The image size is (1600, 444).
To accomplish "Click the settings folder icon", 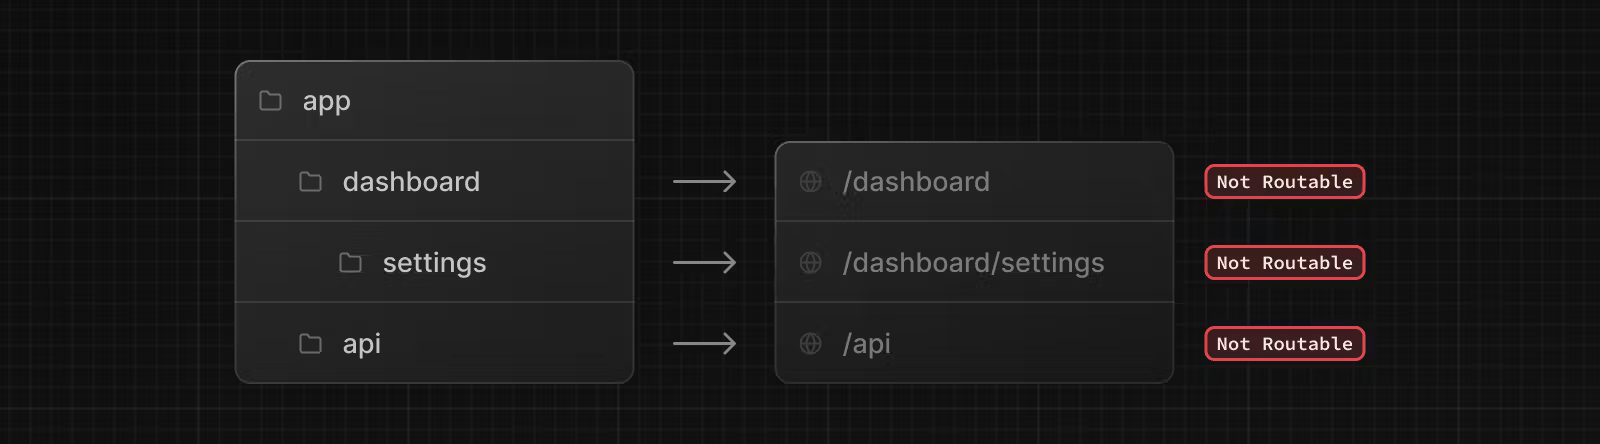I will tap(350, 263).
